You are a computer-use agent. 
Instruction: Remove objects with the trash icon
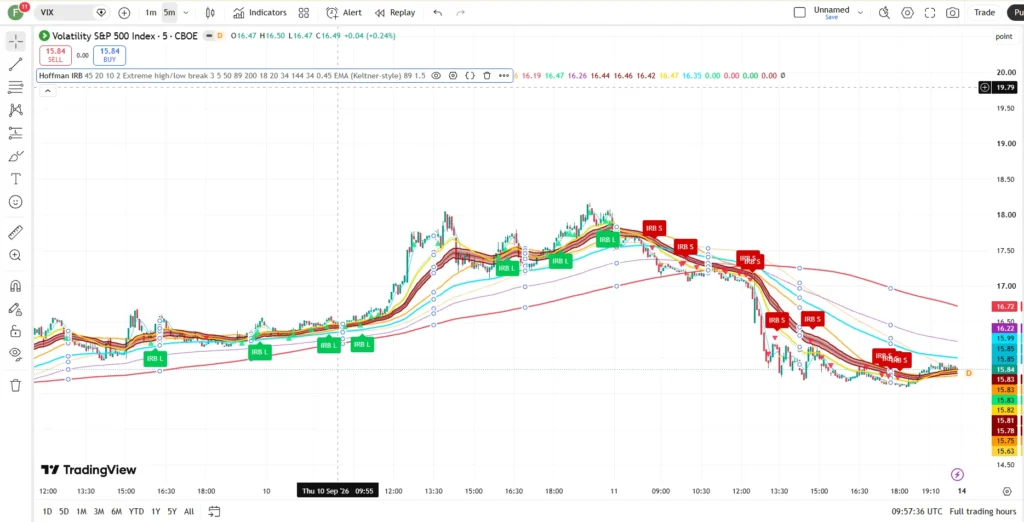pos(16,385)
